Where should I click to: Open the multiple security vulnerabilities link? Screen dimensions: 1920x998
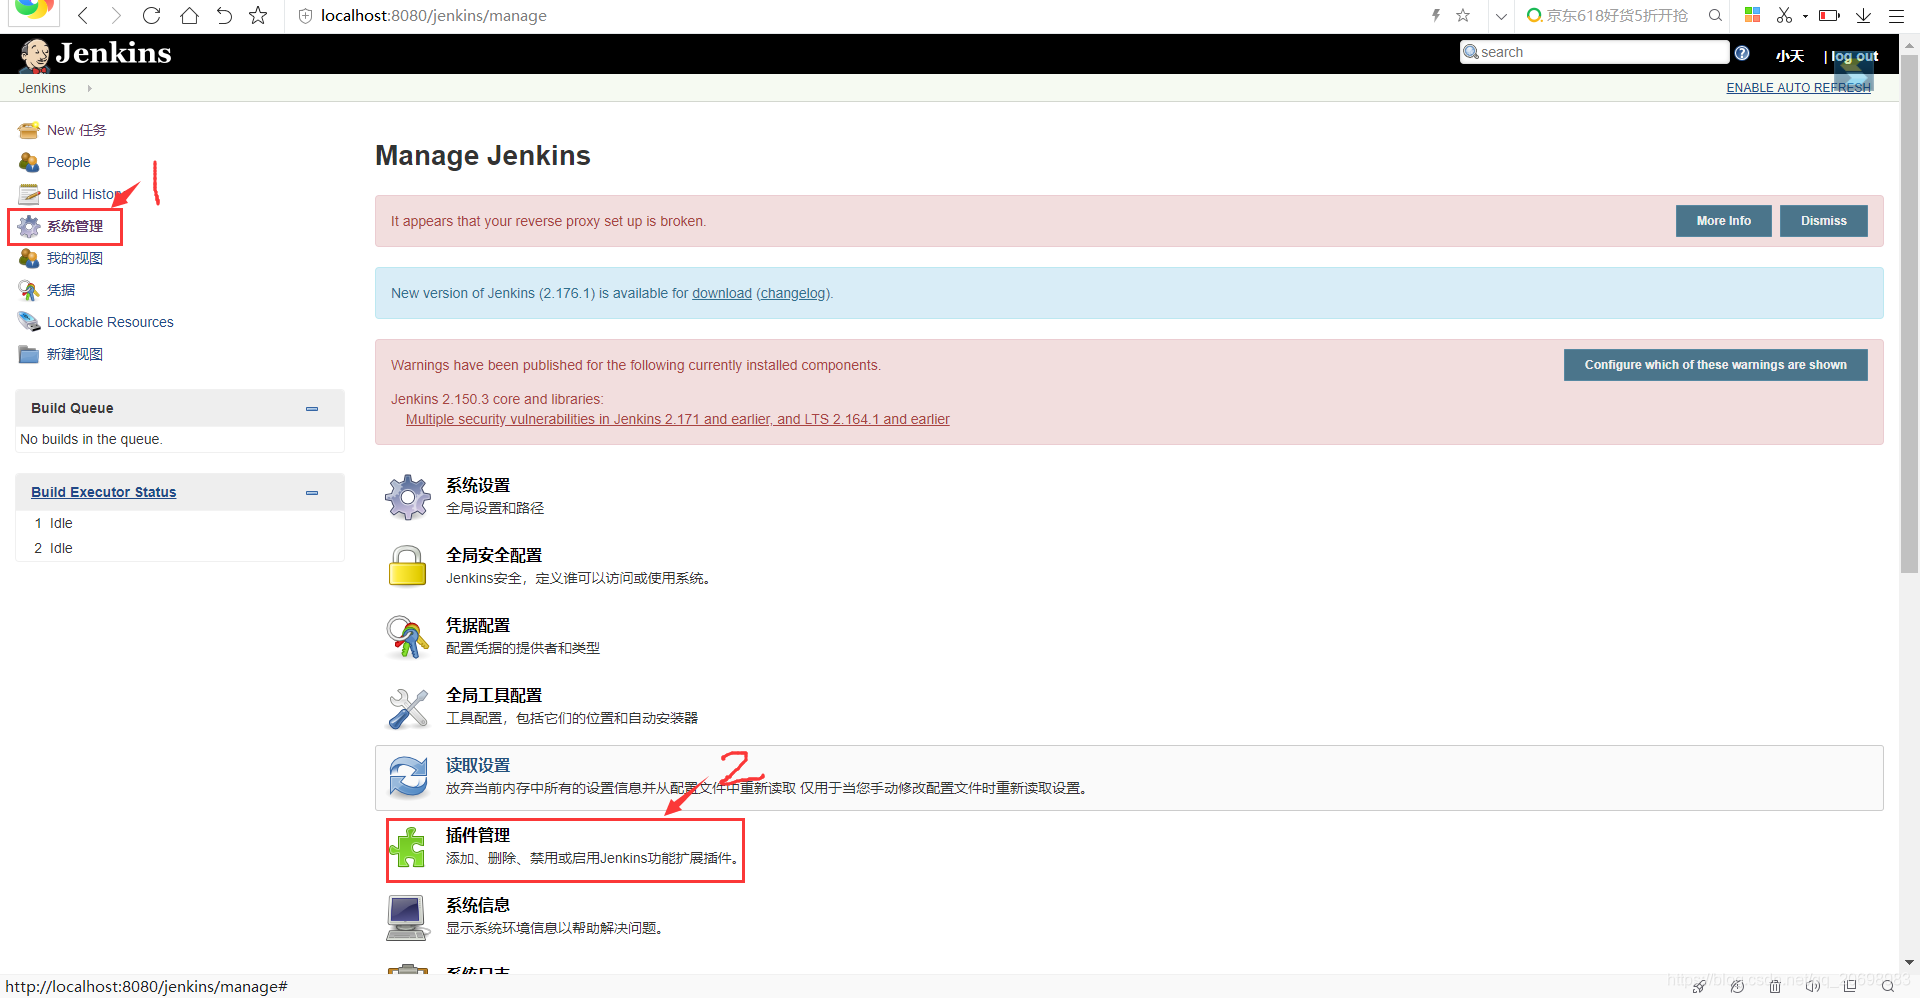pos(678,419)
